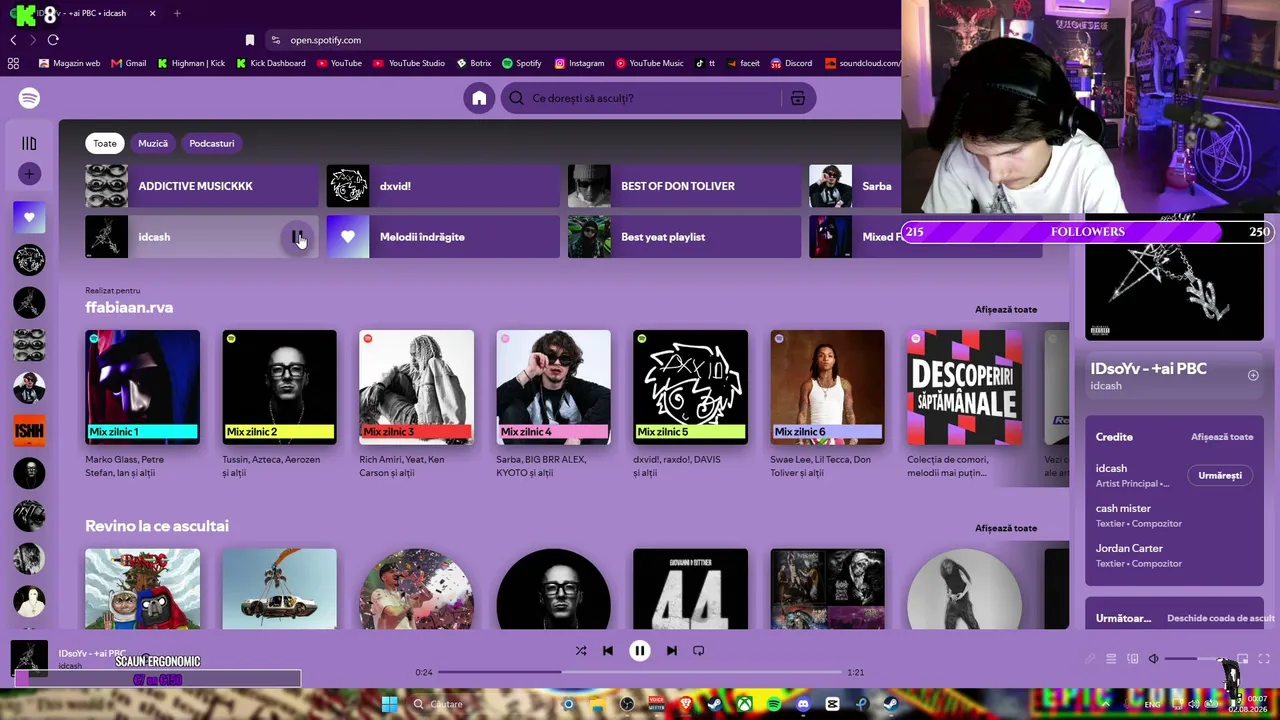Screen dimensions: 1280x720
Task: Select the Toate filter chip
Action: pyautogui.click(x=105, y=143)
